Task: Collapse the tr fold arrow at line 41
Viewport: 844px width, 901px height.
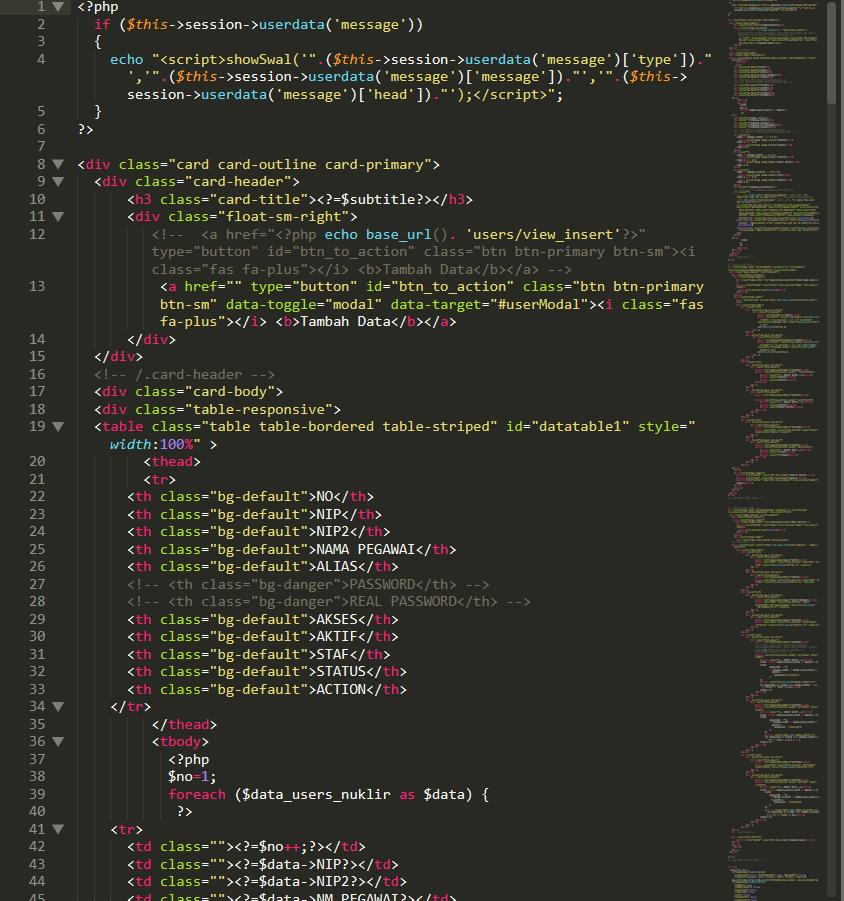Action: tap(58, 829)
